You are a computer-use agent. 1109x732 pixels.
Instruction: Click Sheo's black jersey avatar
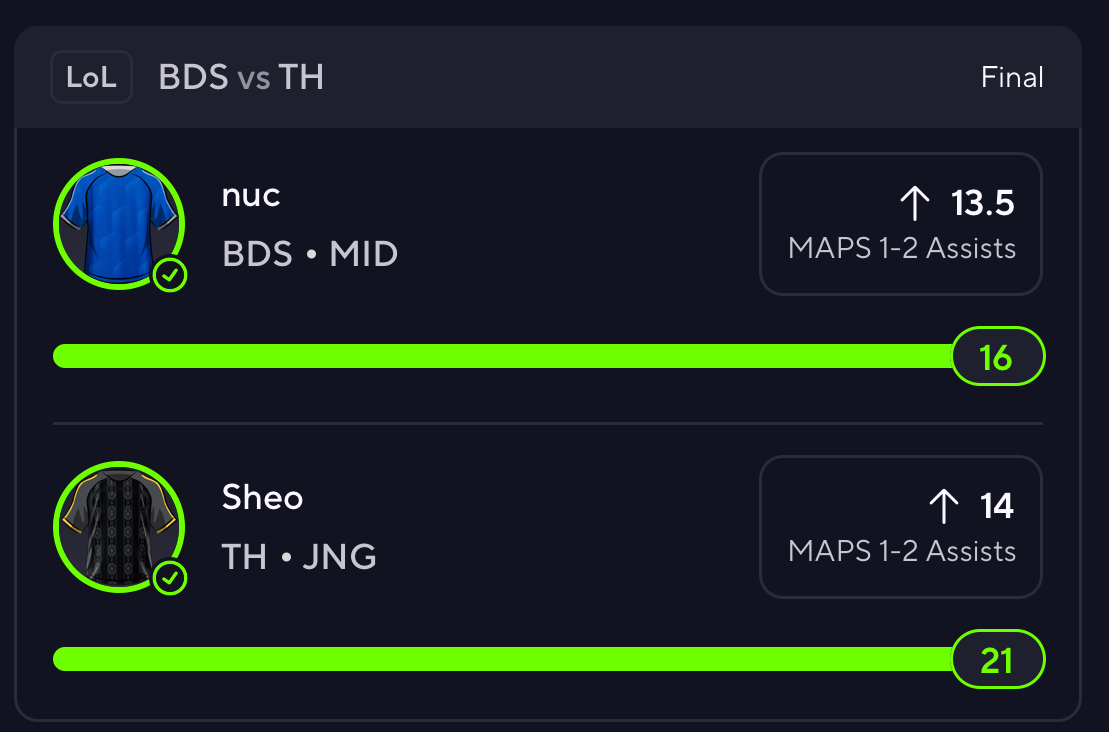click(117, 524)
